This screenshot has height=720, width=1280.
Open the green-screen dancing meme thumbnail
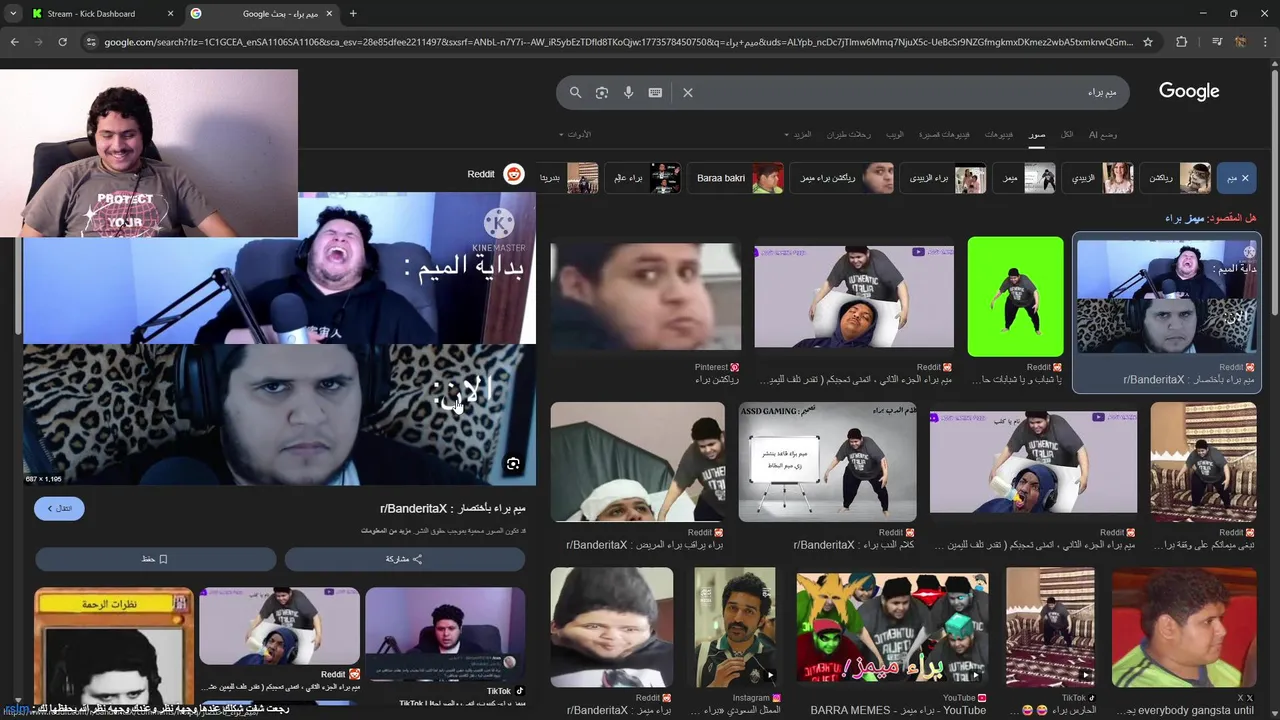tap(1015, 296)
